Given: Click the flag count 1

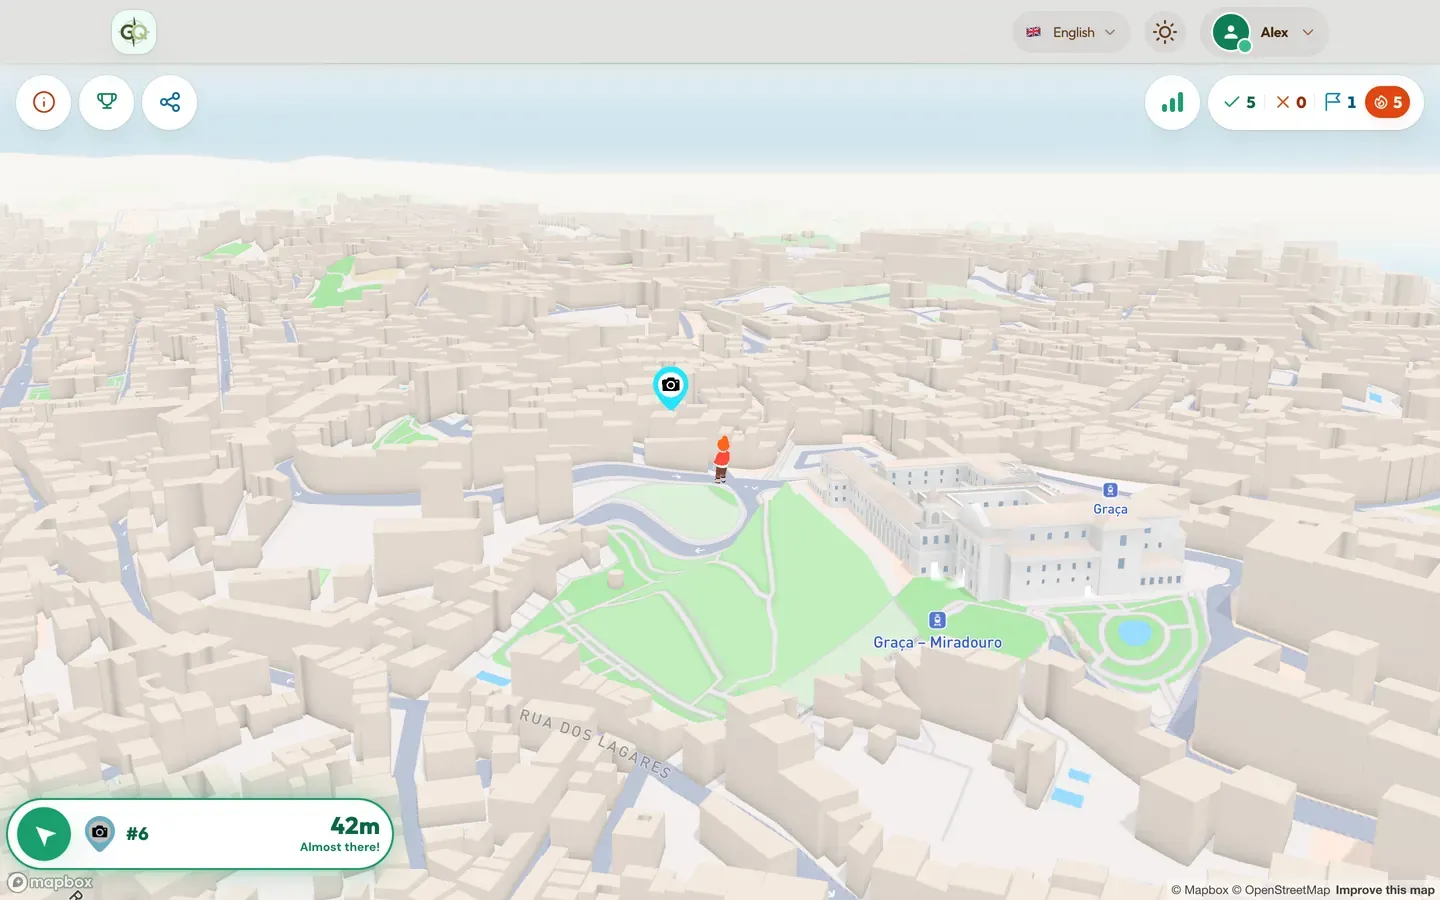Looking at the screenshot, I should pos(1340,102).
